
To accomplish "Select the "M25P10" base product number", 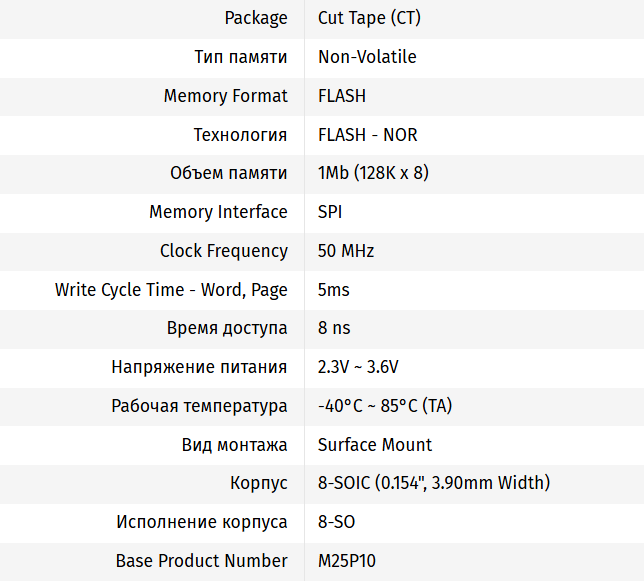I will tap(347, 561).
